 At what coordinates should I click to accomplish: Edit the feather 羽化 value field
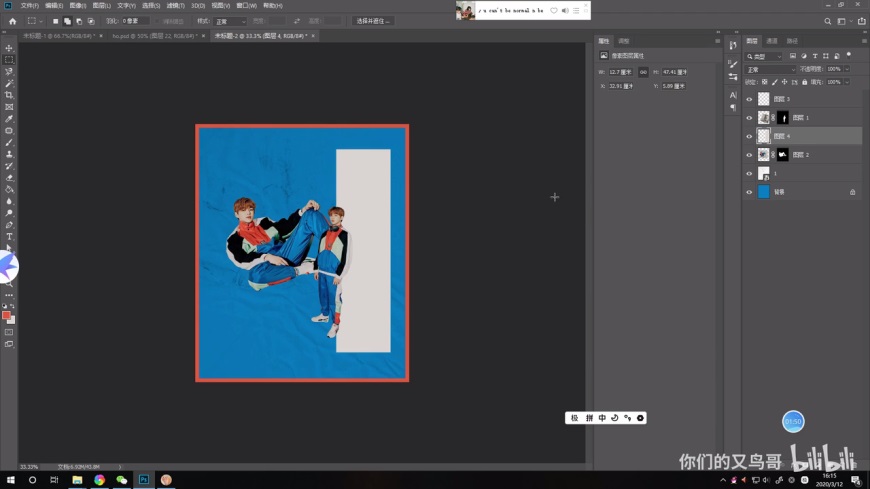tap(135, 21)
